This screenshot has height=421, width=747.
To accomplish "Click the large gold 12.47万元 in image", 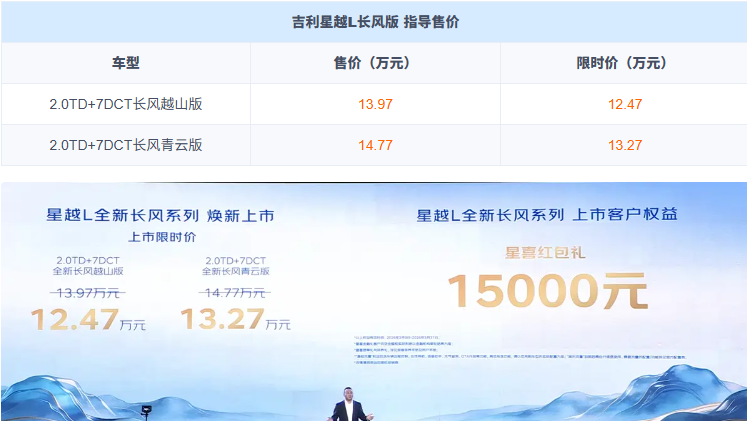I will click(88, 320).
